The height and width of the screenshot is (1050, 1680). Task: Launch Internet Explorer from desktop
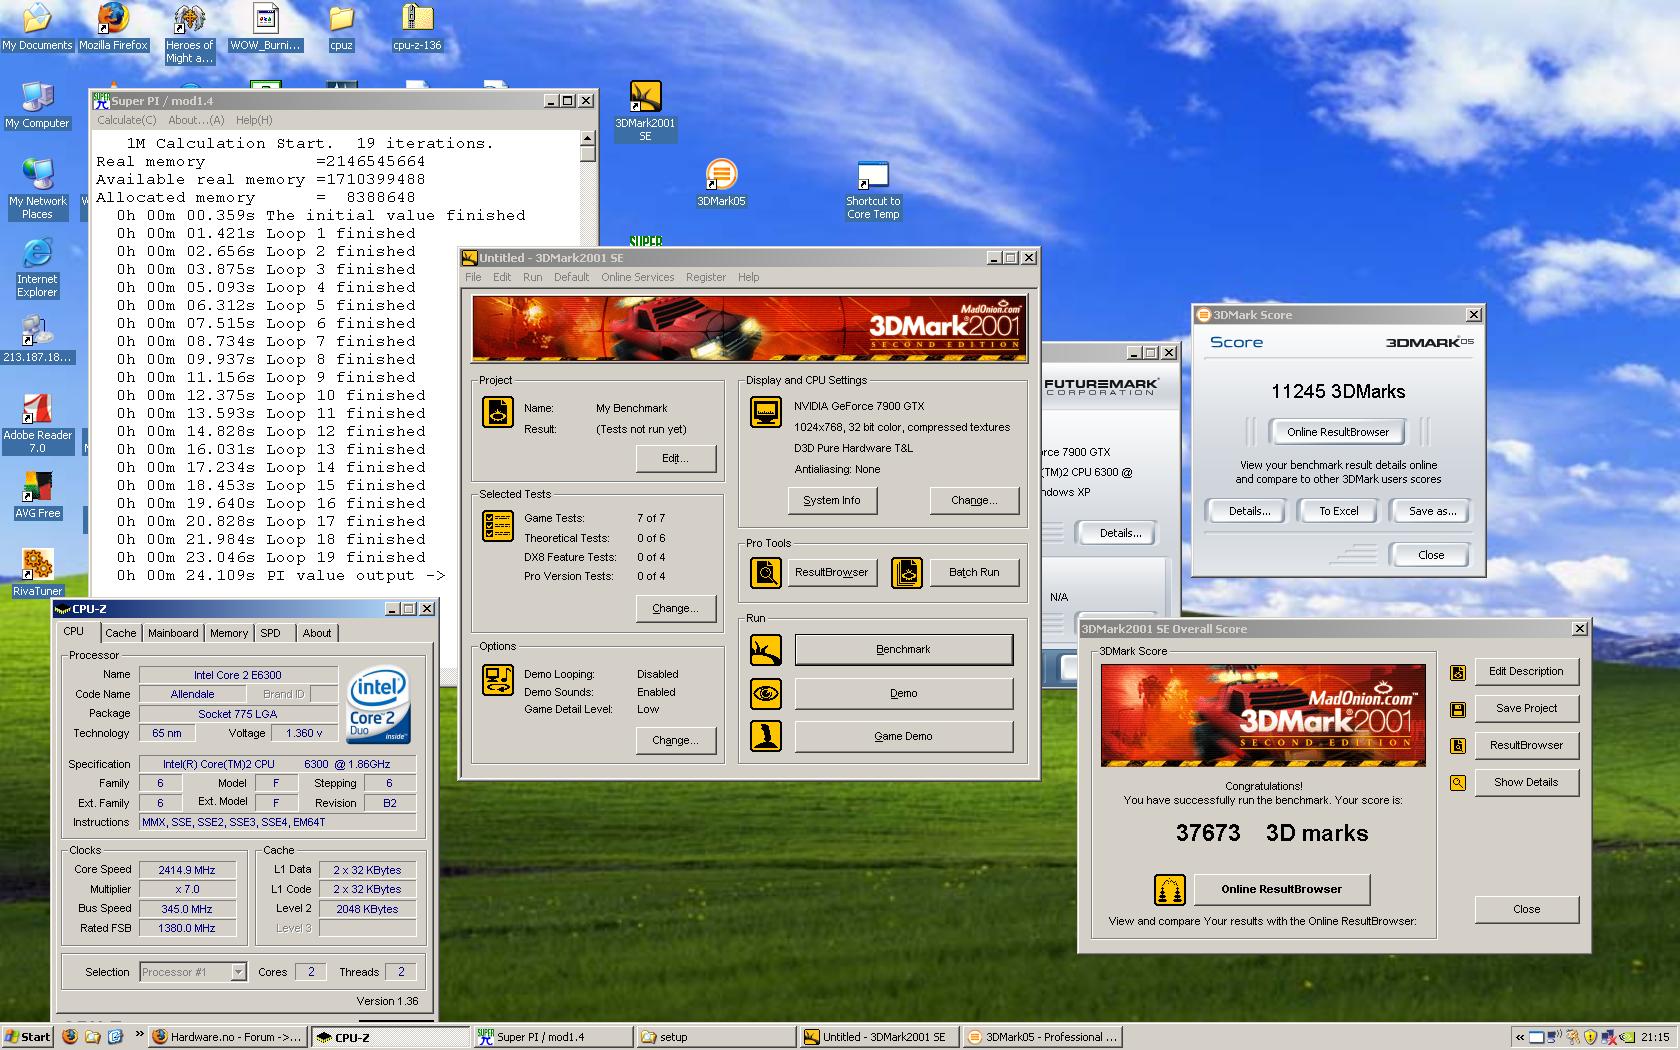pos(37,268)
